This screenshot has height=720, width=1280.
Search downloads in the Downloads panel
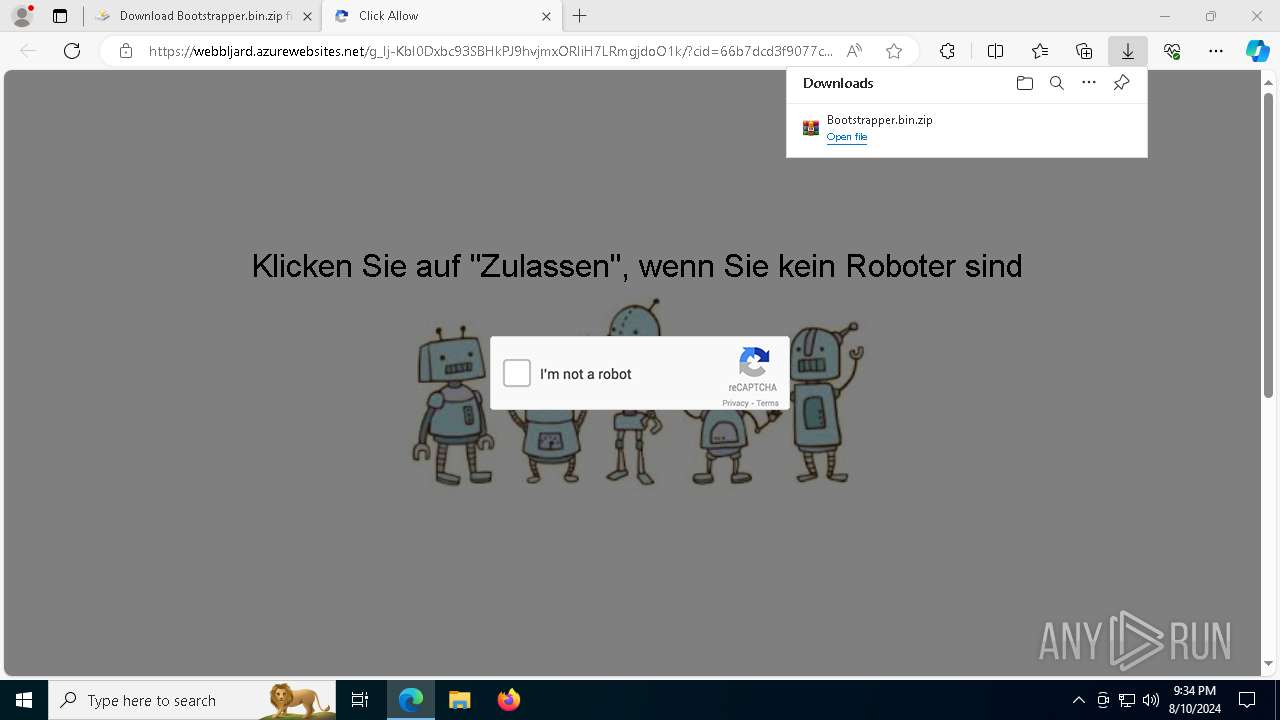[x=1057, y=83]
